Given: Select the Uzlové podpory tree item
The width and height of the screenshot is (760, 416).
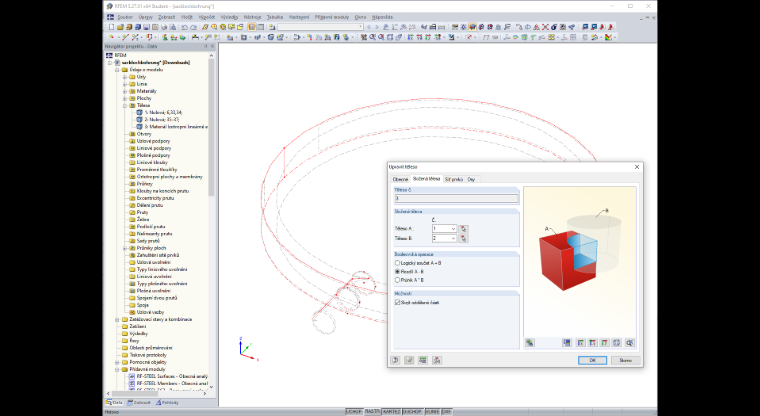Looking at the screenshot, I should [x=153, y=141].
